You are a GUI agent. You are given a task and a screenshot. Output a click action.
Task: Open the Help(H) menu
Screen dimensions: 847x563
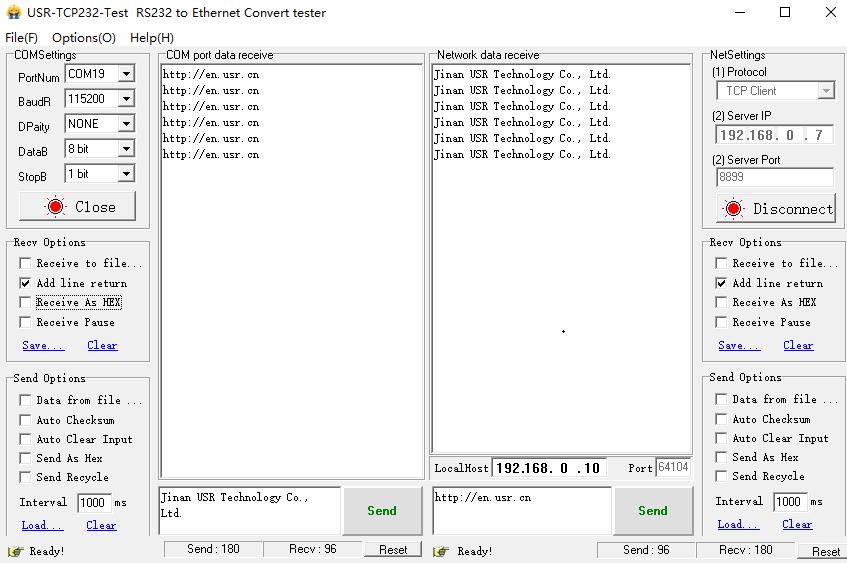click(x=152, y=38)
